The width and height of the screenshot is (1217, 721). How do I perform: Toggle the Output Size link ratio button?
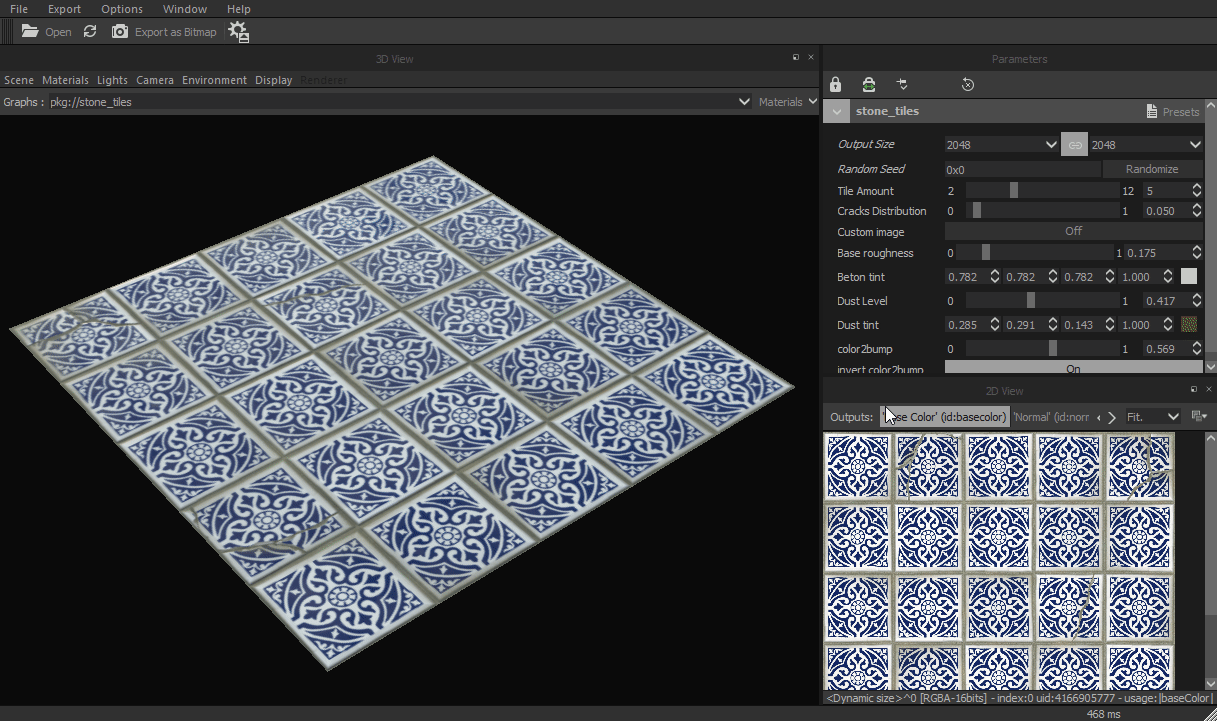click(x=1075, y=145)
